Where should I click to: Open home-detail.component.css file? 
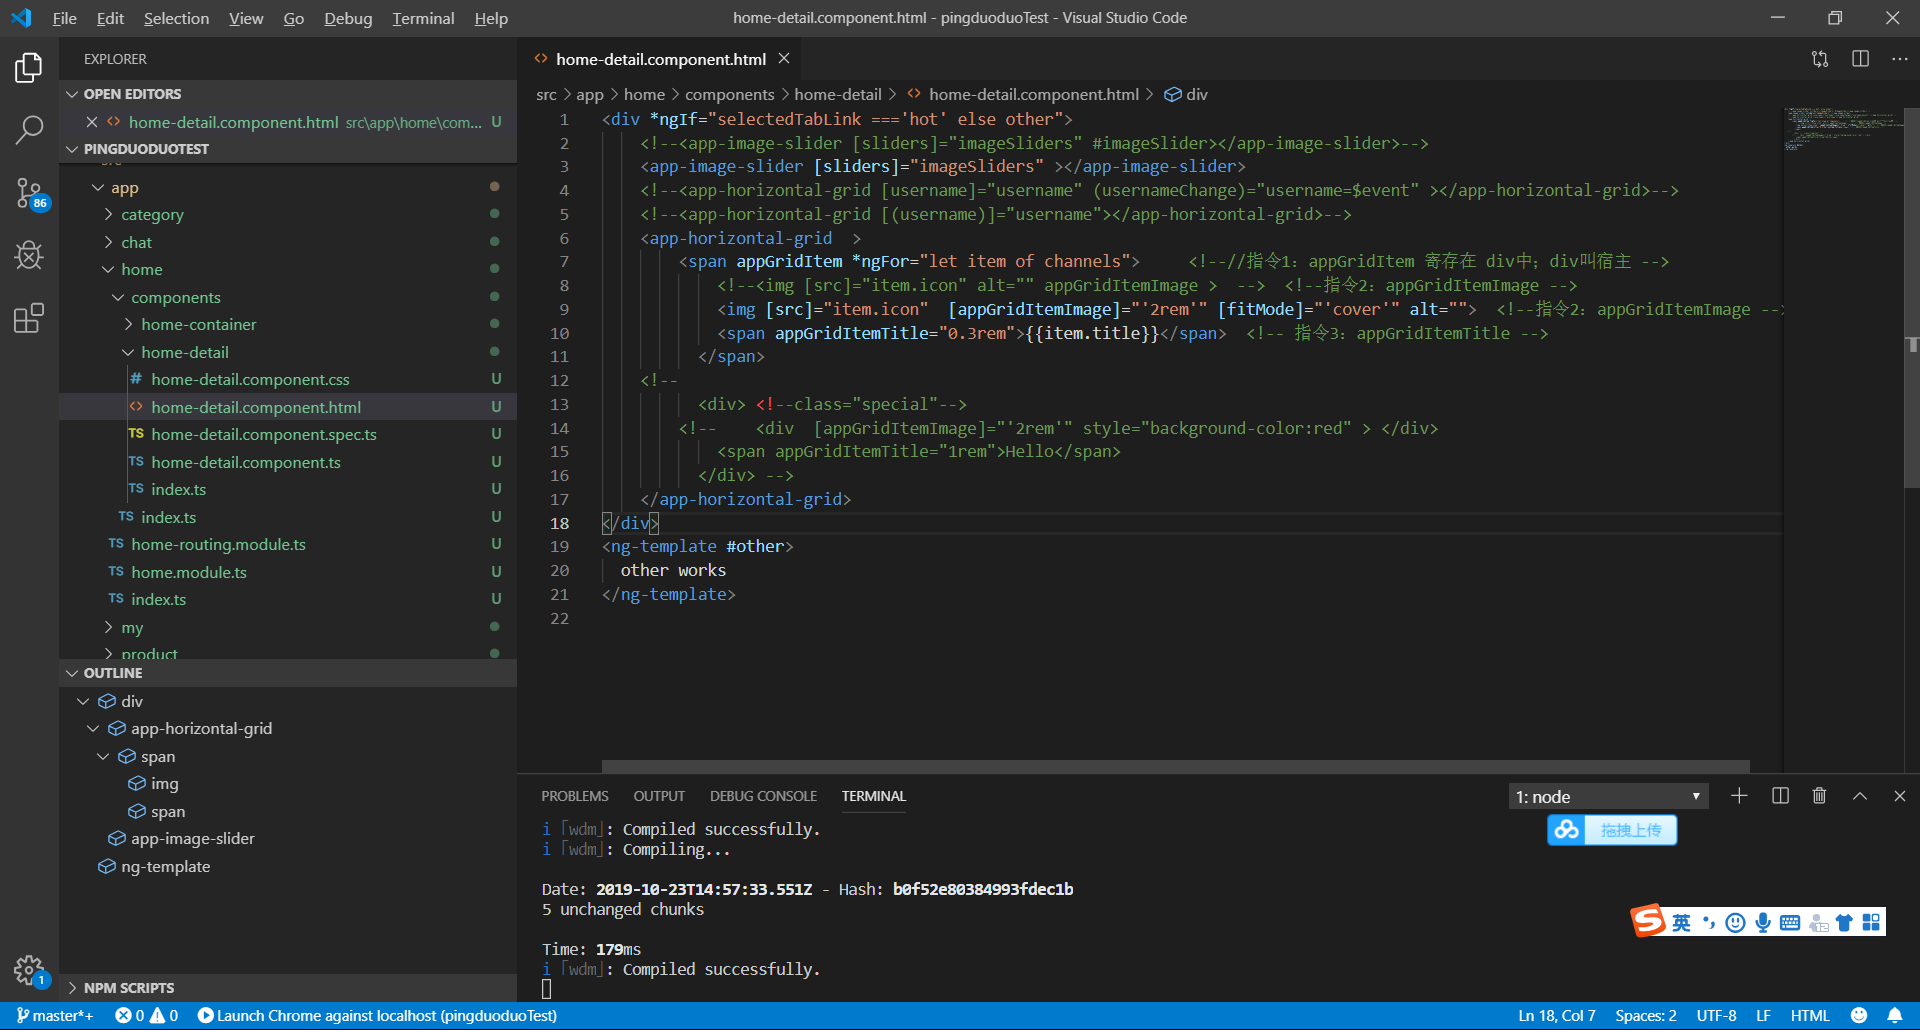[288, 380]
